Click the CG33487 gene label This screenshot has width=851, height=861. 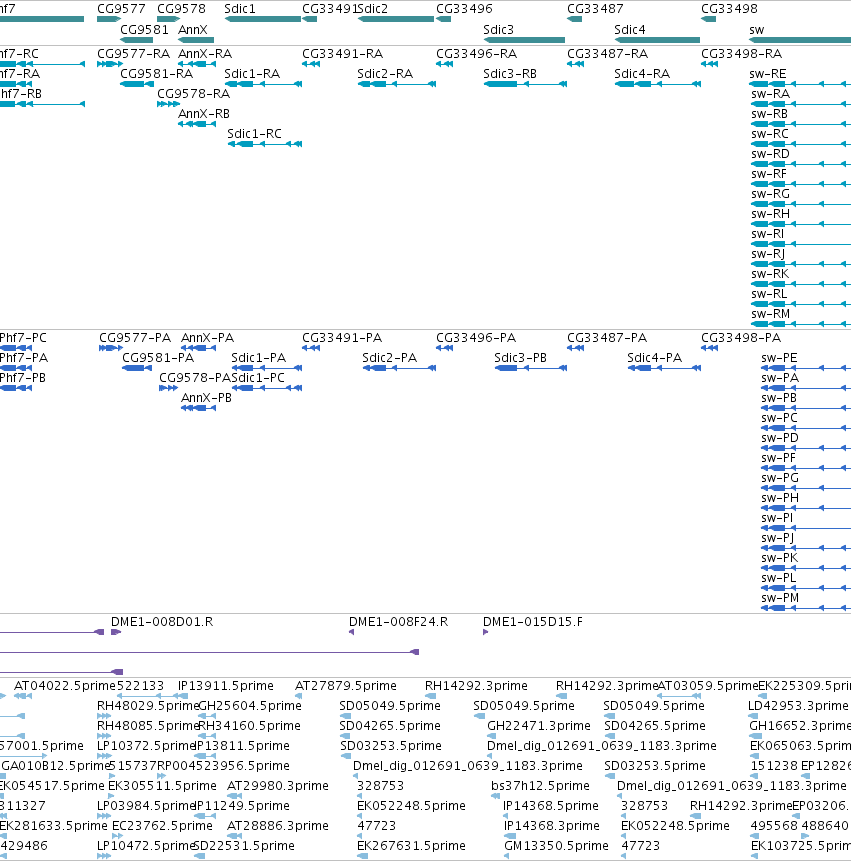point(595,9)
